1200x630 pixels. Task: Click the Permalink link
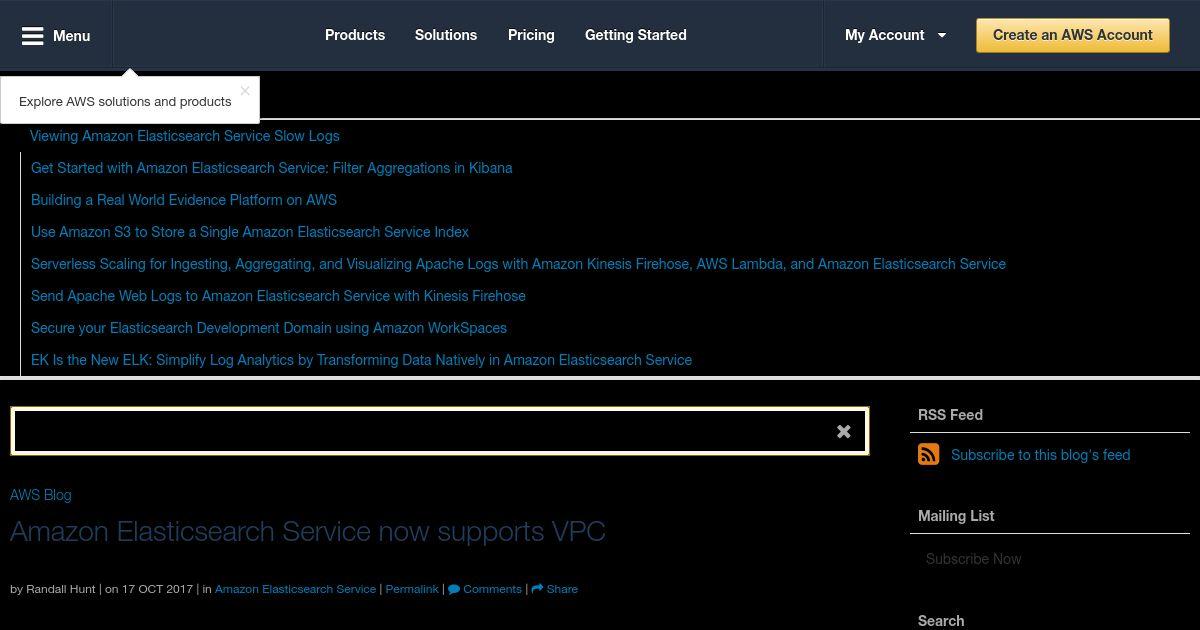point(412,589)
